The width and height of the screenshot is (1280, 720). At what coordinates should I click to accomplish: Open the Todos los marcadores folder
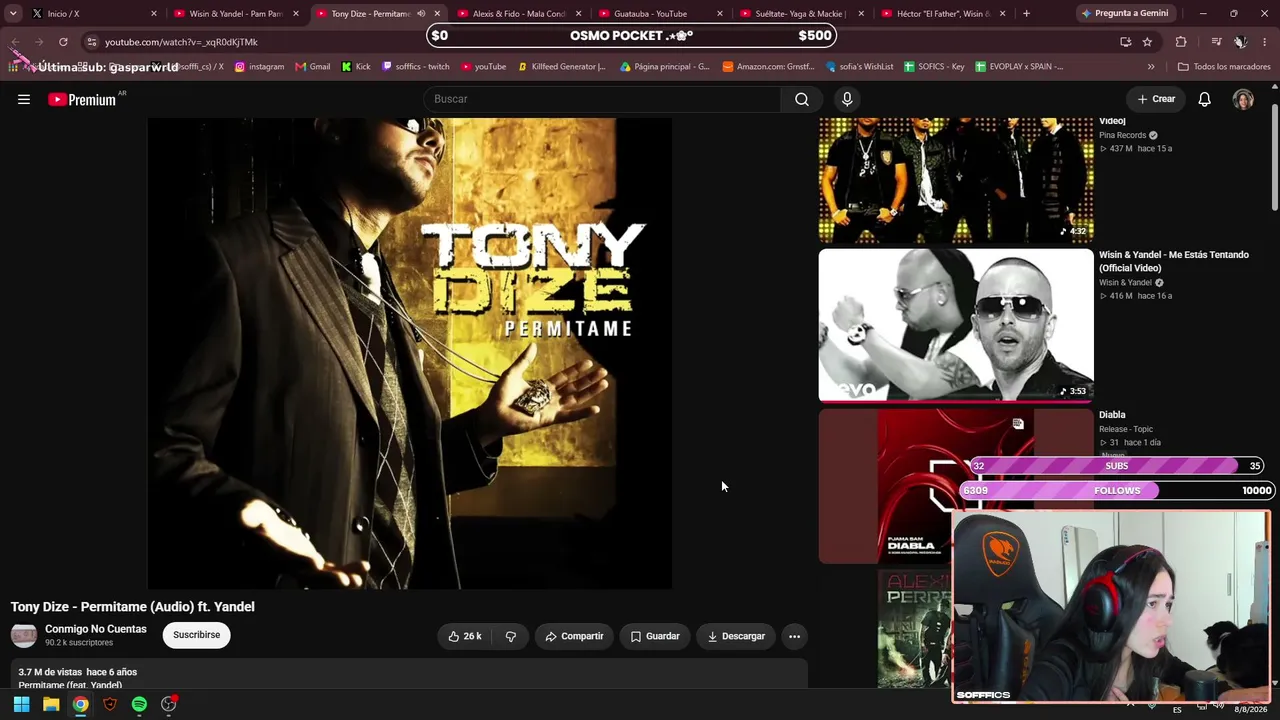pyautogui.click(x=1224, y=67)
